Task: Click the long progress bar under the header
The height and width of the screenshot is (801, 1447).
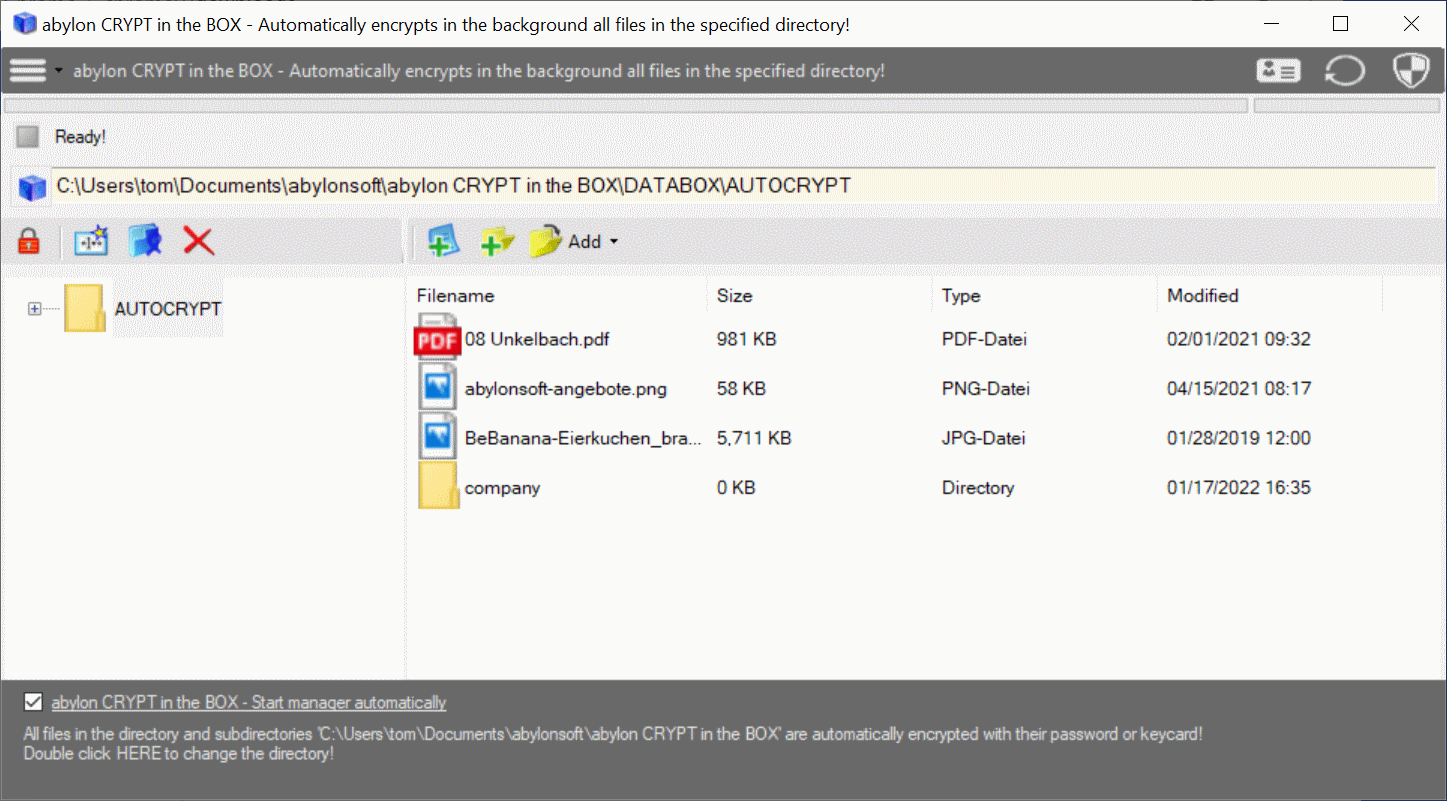Action: point(625,105)
